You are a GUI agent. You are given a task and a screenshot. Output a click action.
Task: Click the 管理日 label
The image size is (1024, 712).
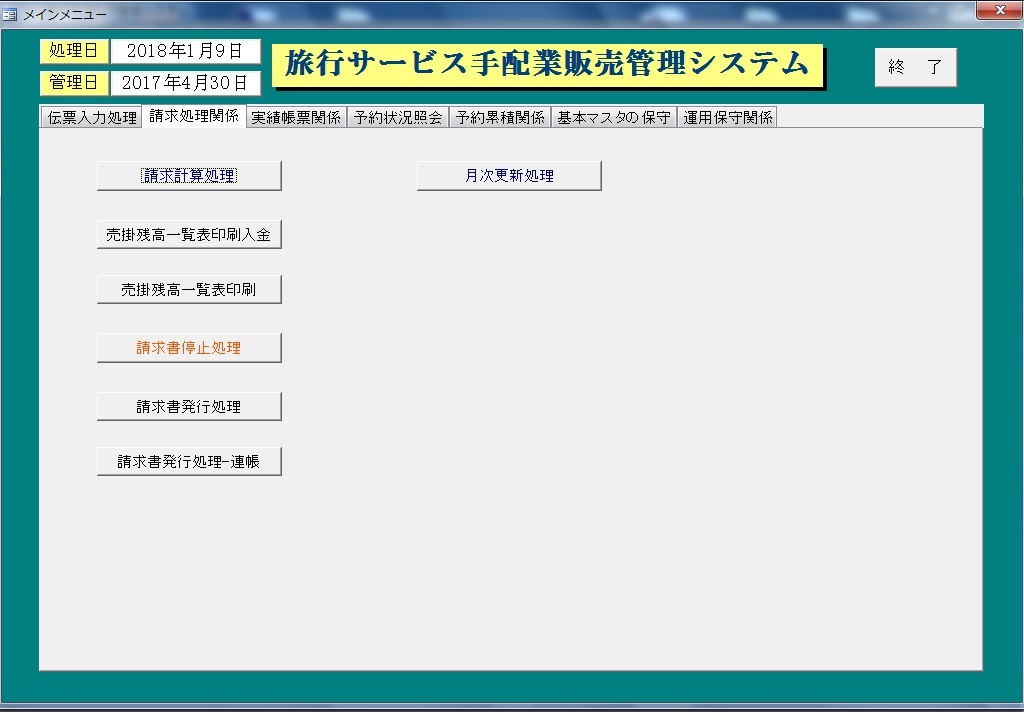click(x=74, y=83)
